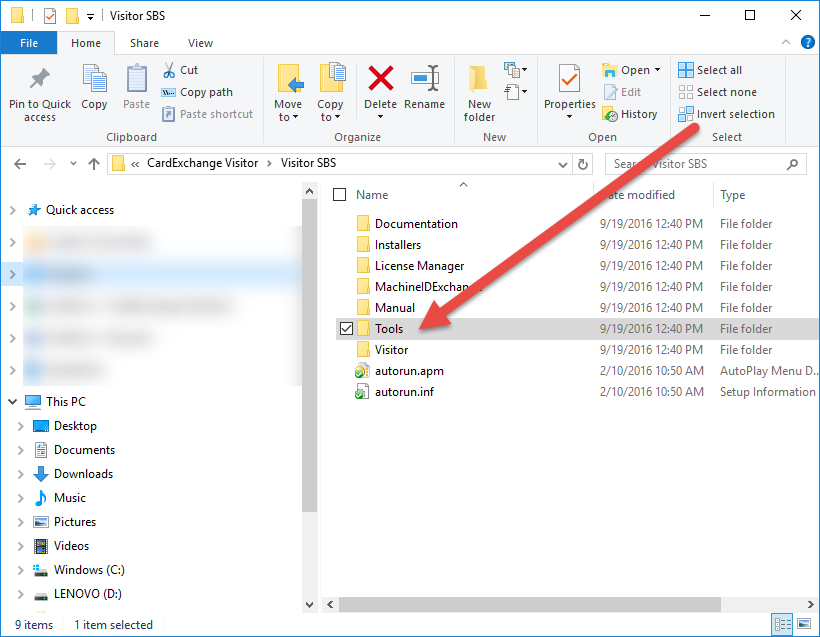
Task: Select LENOVO (D:) drive in navigation pane
Action: pyautogui.click(x=87, y=594)
